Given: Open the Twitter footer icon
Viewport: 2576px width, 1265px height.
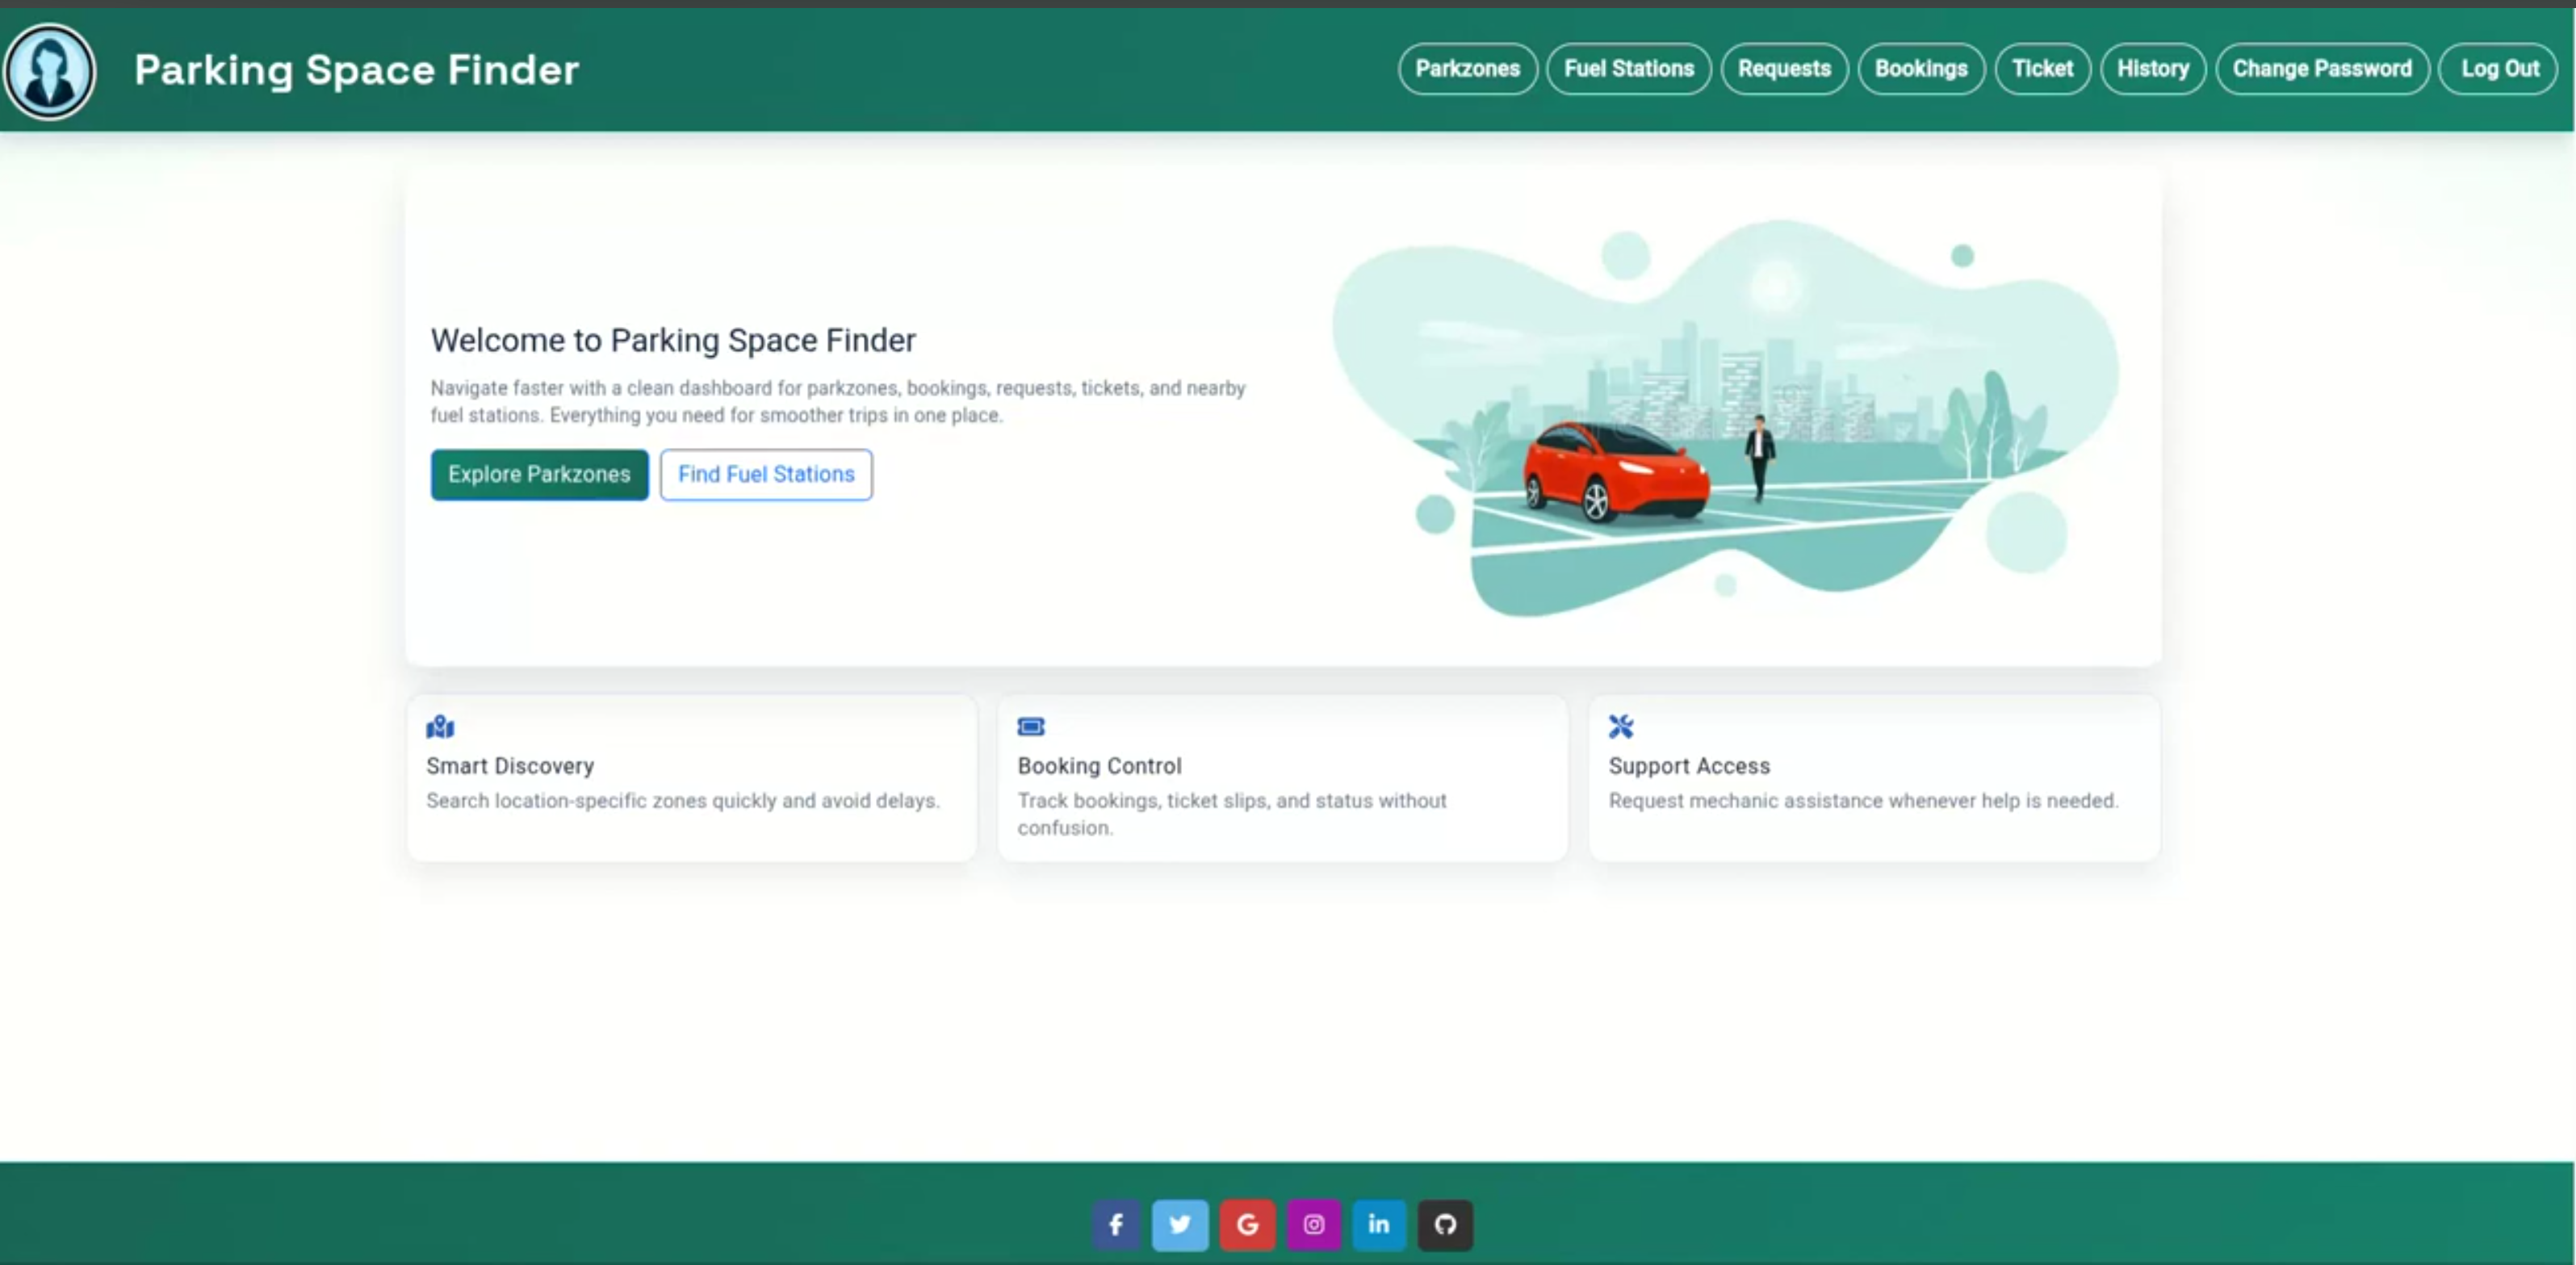Looking at the screenshot, I should [x=1180, y=1224].
